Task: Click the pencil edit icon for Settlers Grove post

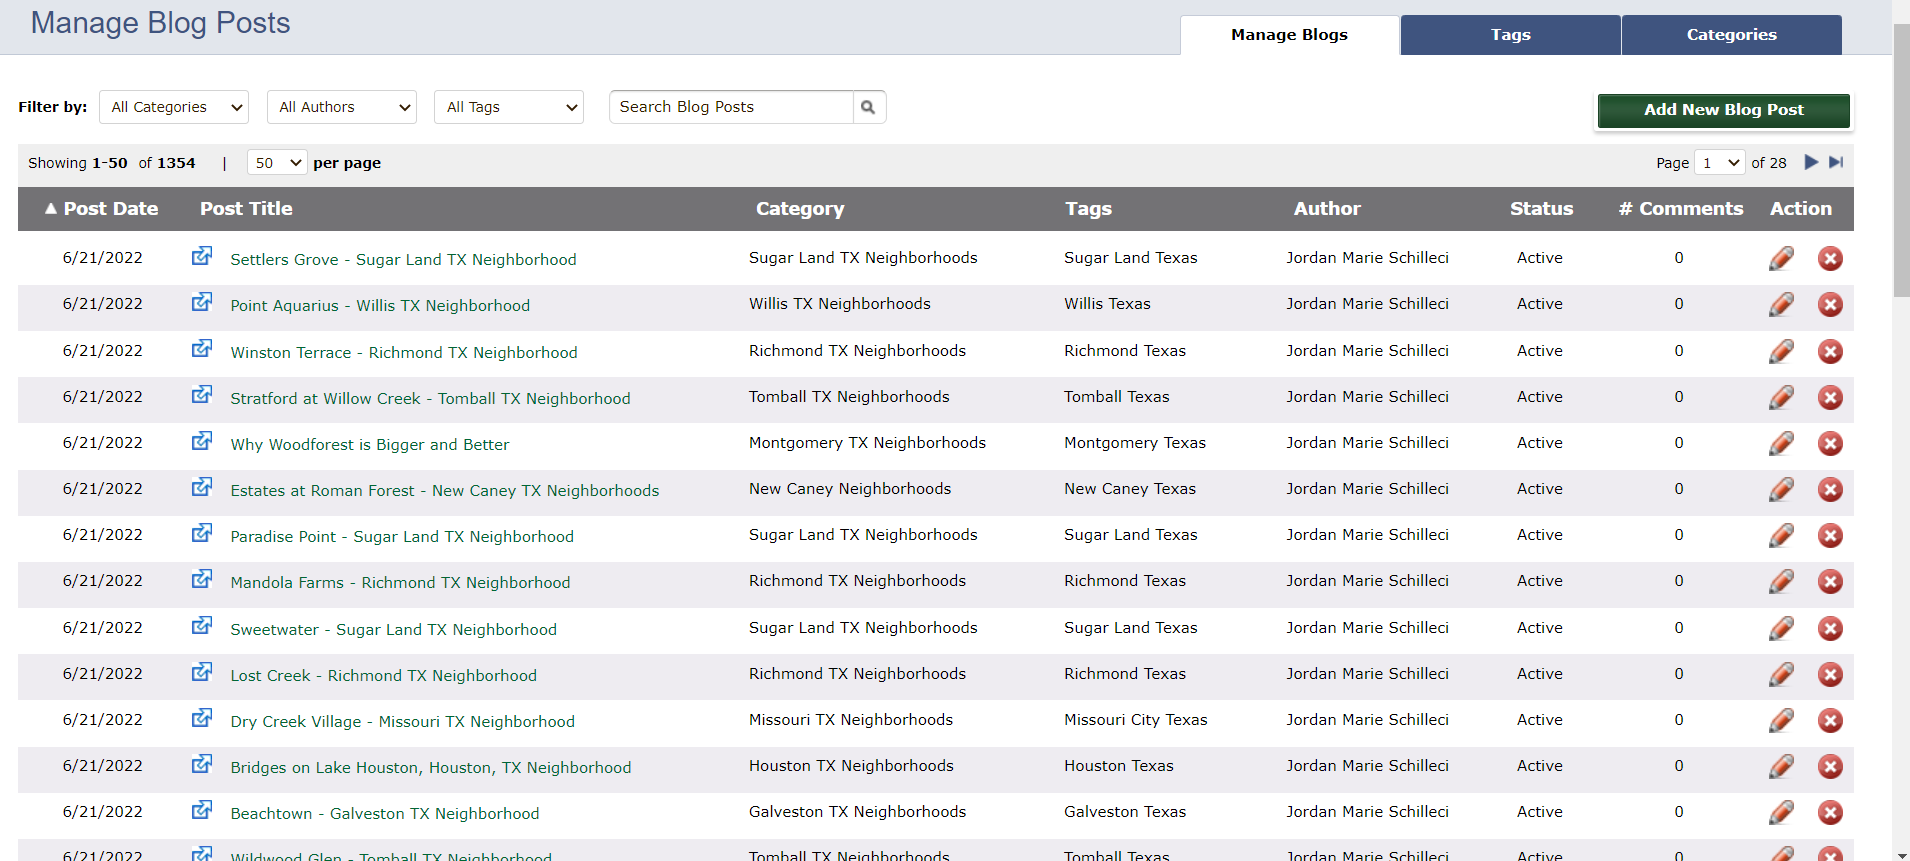Action: click(x=1781, y=259)
